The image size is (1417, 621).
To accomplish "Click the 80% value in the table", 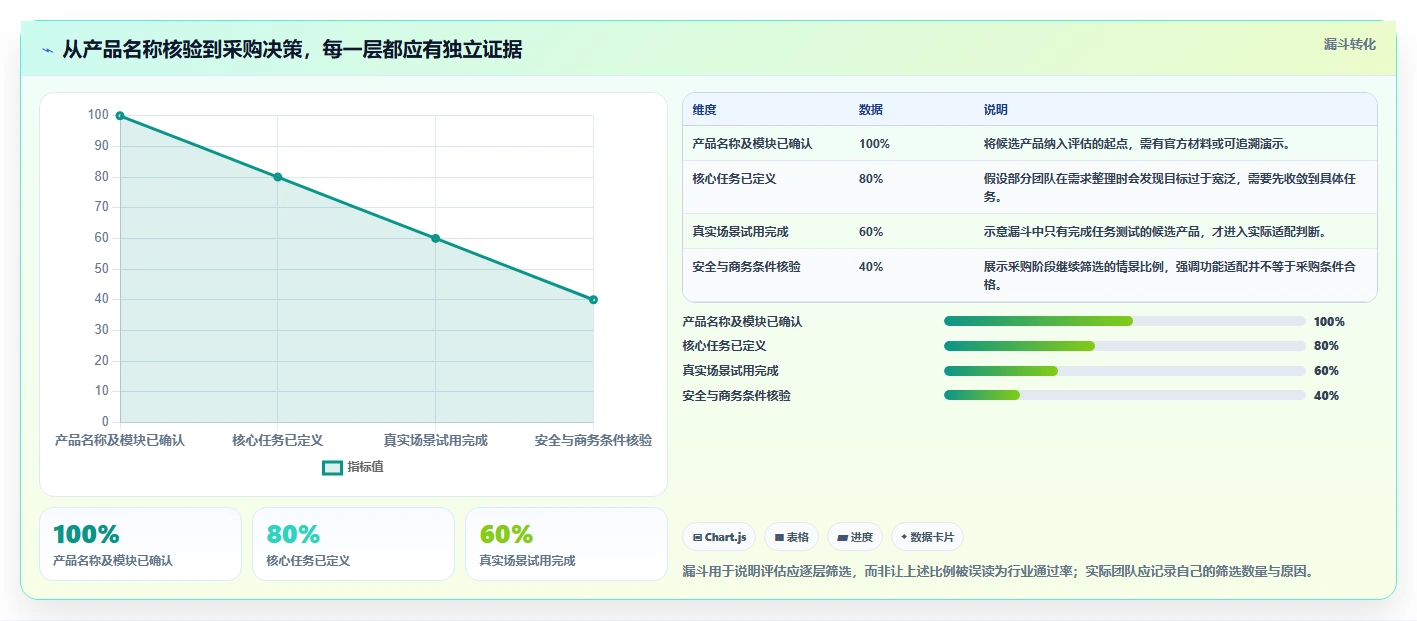I will (871, 179).
